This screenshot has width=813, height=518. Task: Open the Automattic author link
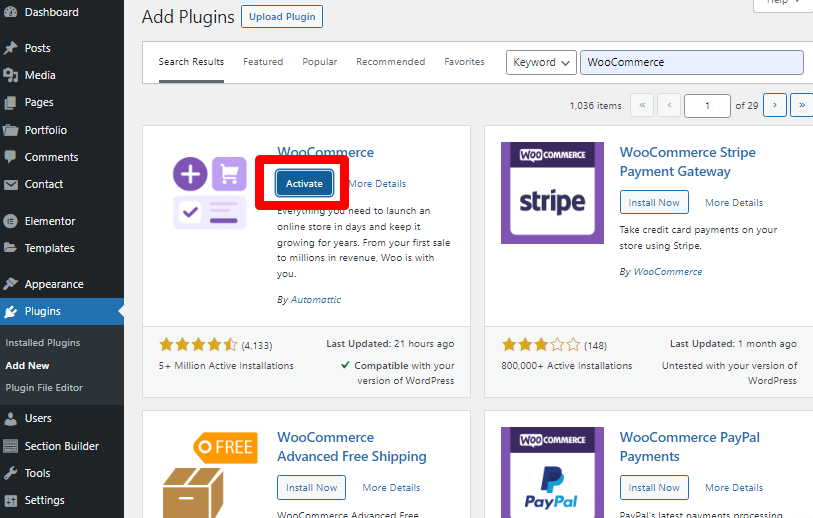(x=315, y=300)
